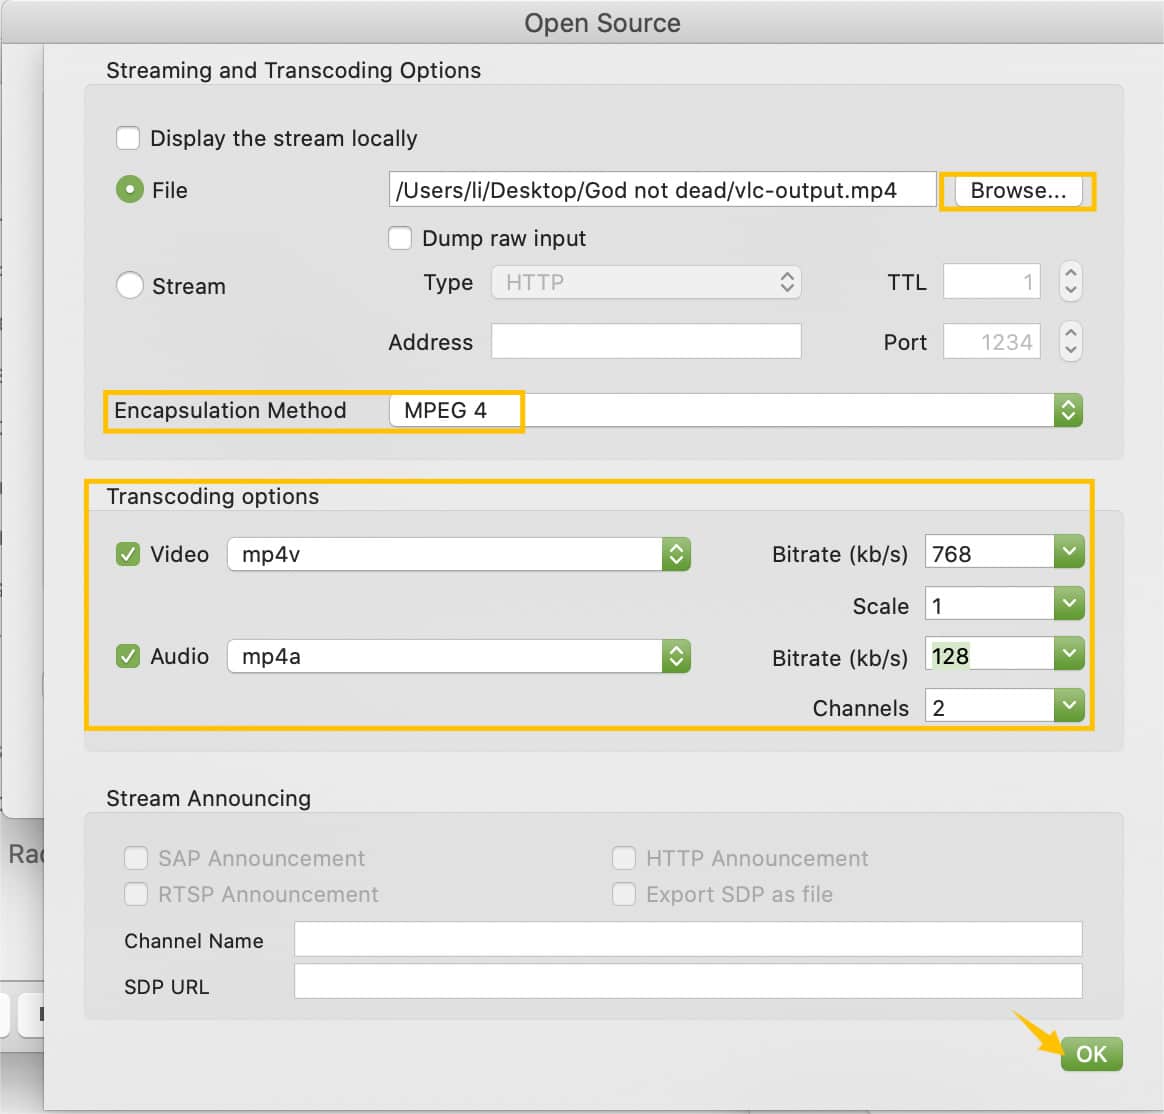Image resolution: width=1164 pixels, height=1114 pixels.
Task: Open the Encapsulation Method dropdown
Action: 1068,410
